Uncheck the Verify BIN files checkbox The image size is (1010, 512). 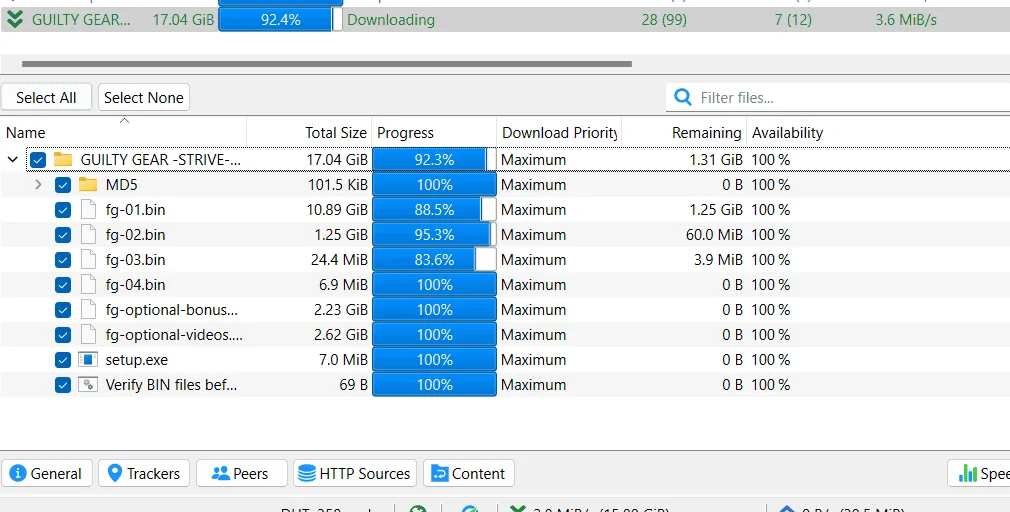click(62, 384)
